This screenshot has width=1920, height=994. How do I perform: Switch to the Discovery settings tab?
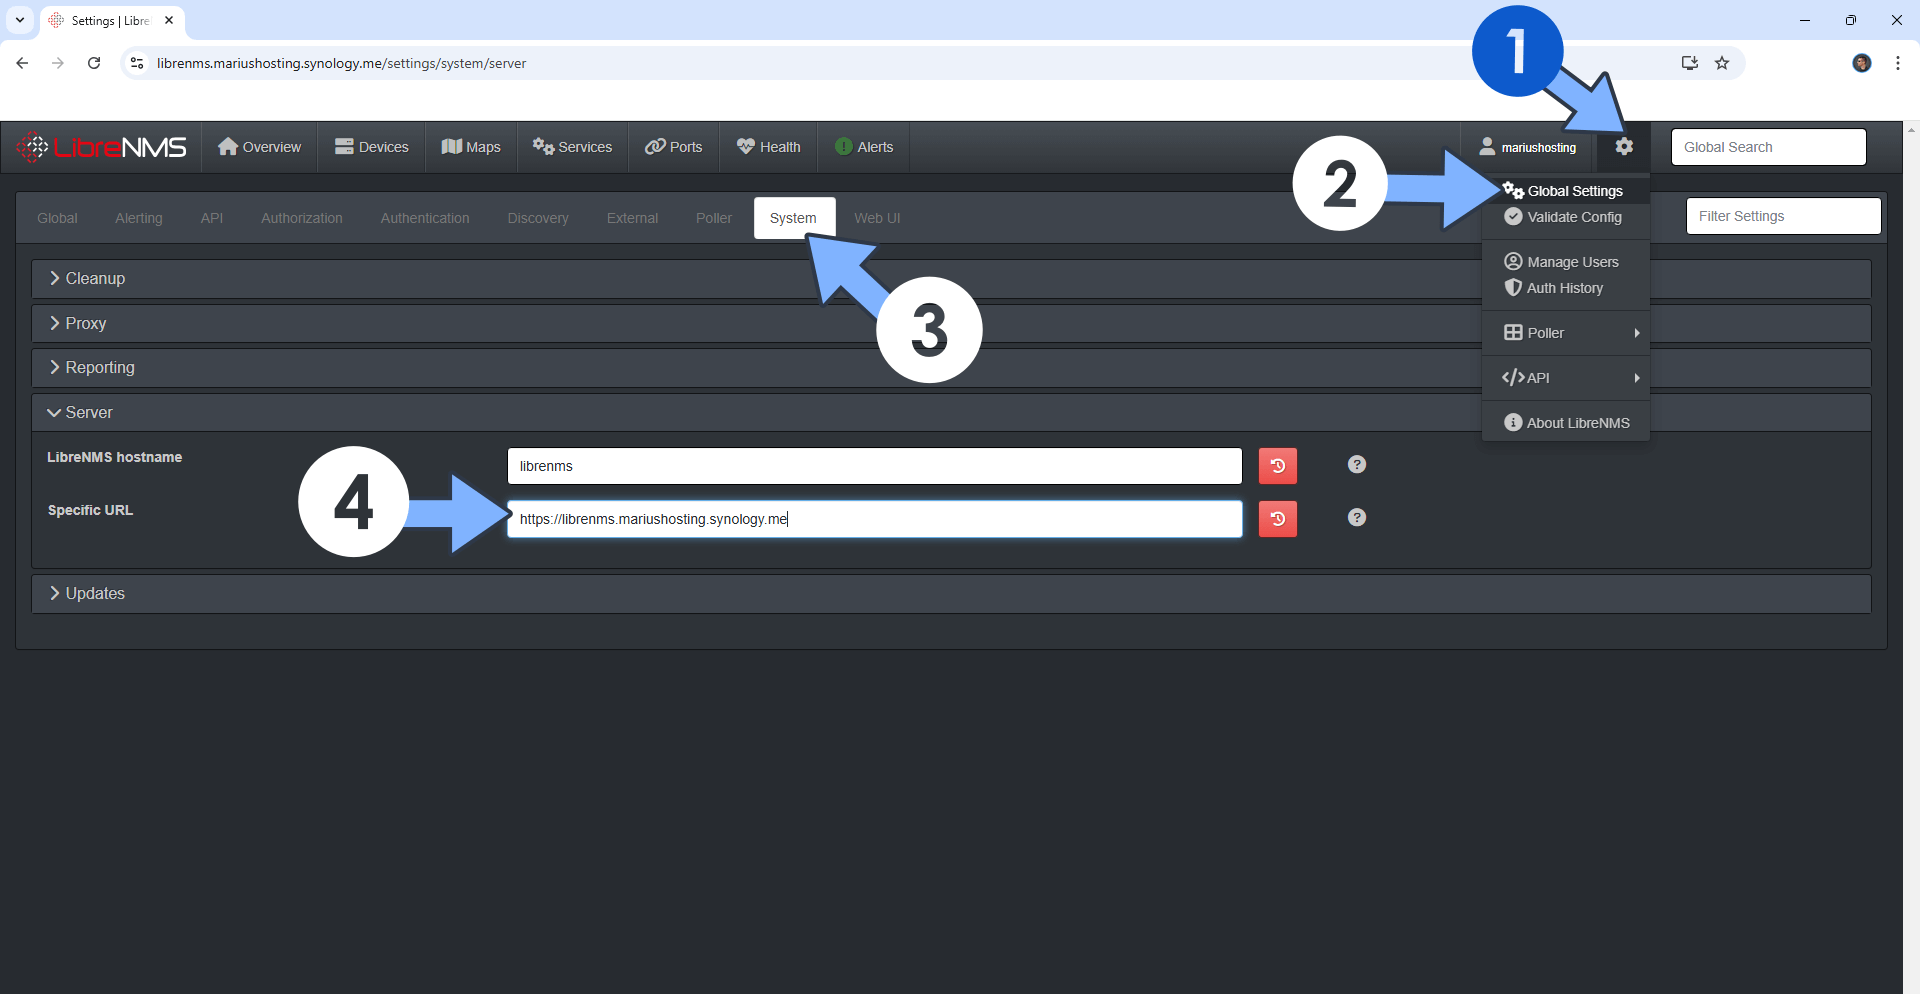(x=538, y=218)
